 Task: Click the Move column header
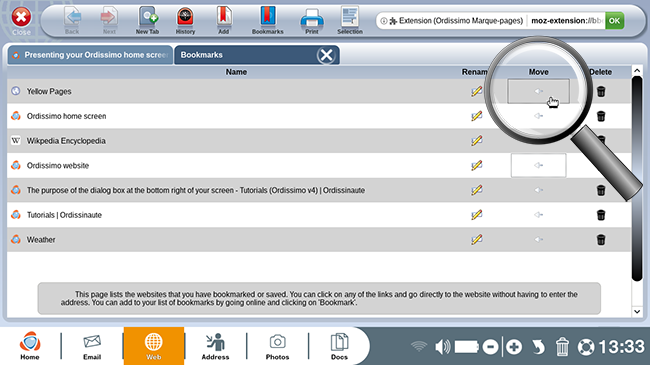[x=538, y=72]
